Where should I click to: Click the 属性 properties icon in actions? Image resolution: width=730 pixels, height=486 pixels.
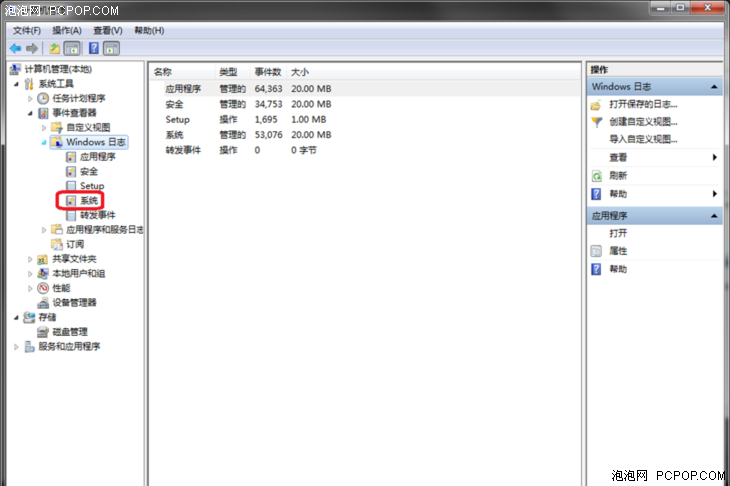pyautogui.click(x=596, y=251)
